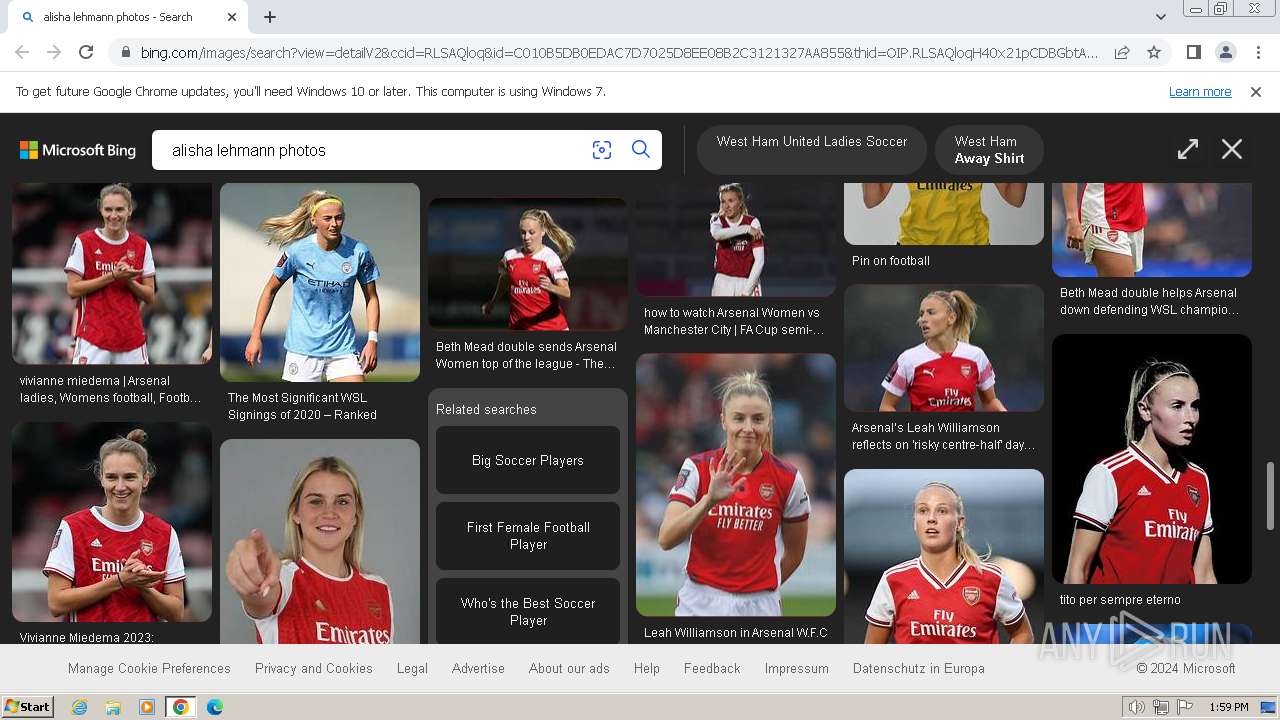Open the Help footer link

[x=647, y=669]
